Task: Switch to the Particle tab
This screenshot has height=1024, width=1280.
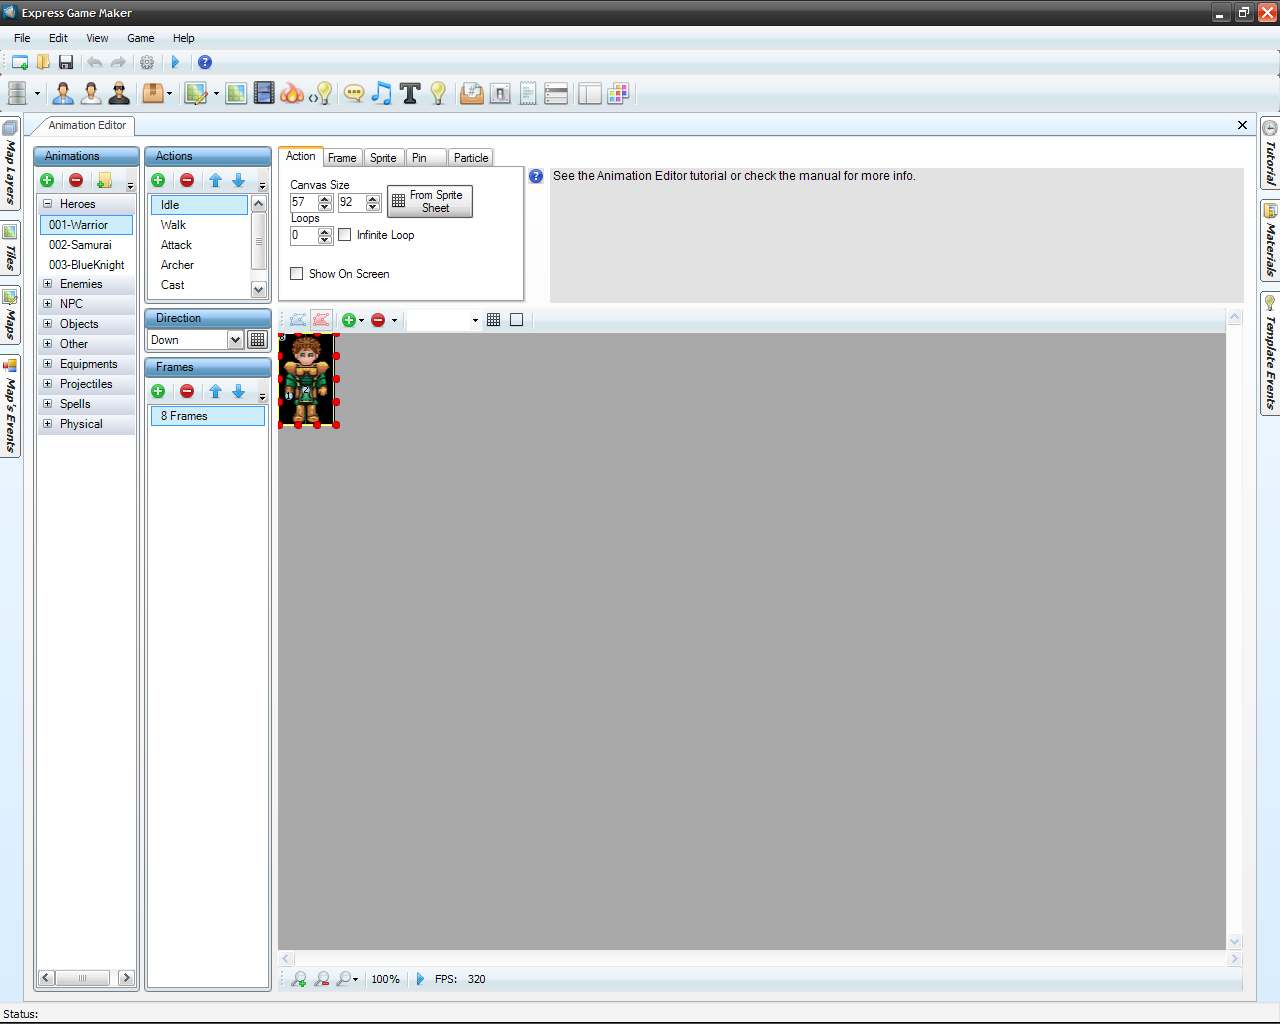Action: (x=471, y=158)
